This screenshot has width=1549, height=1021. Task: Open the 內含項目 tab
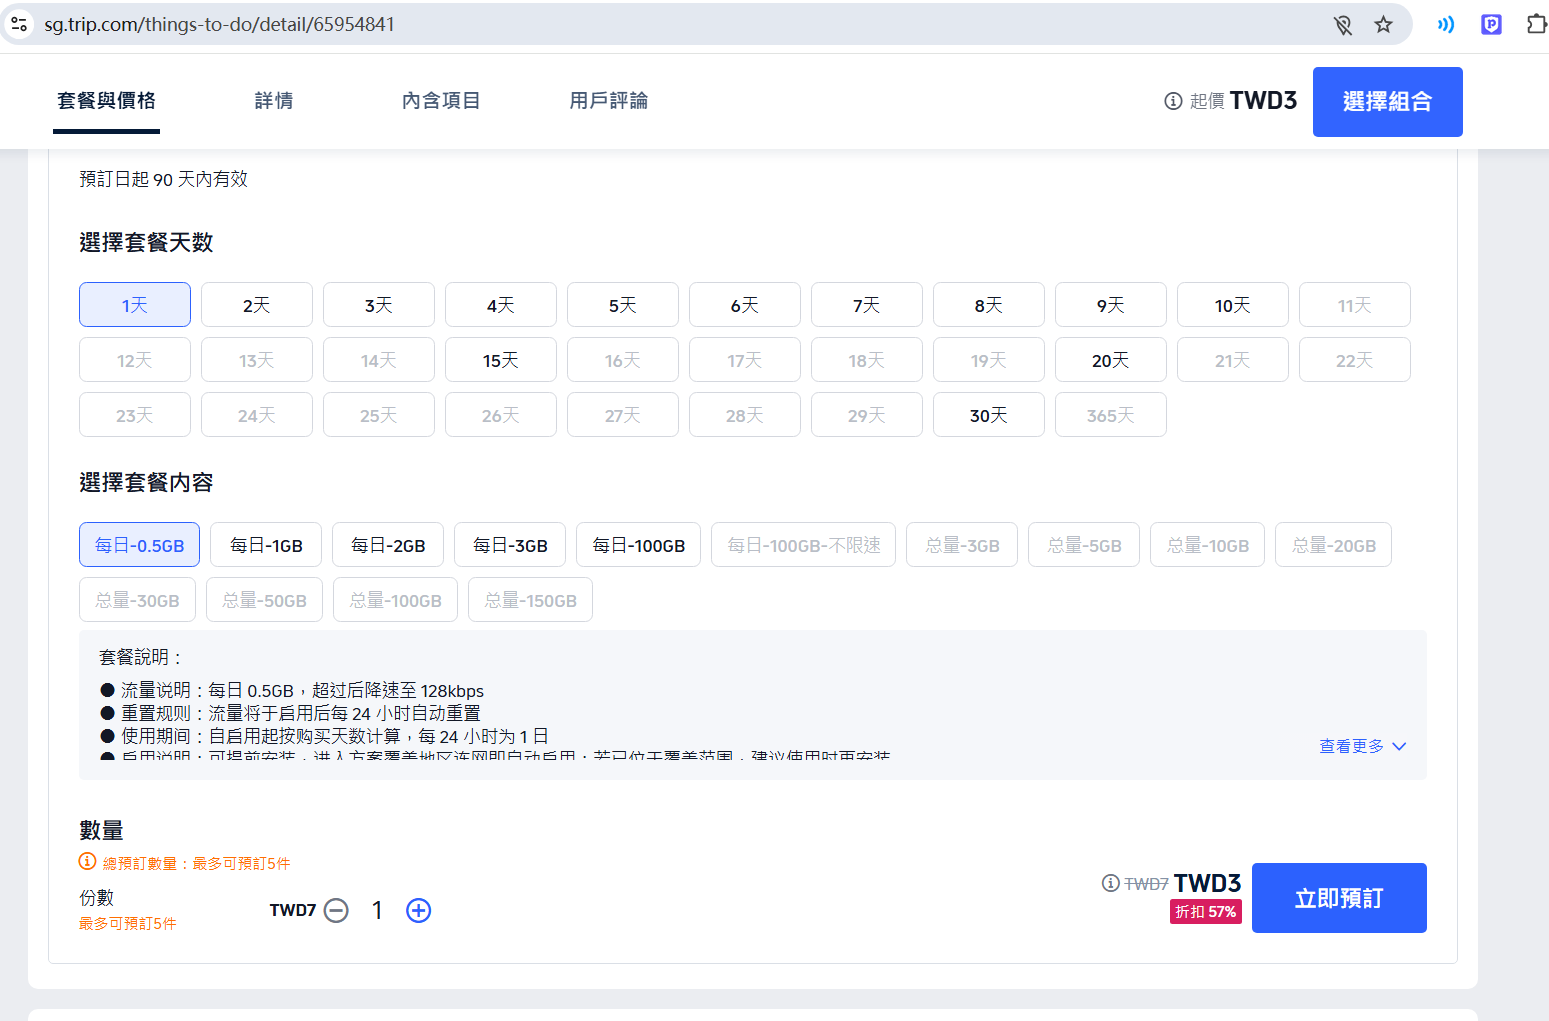tap(441, 100)
